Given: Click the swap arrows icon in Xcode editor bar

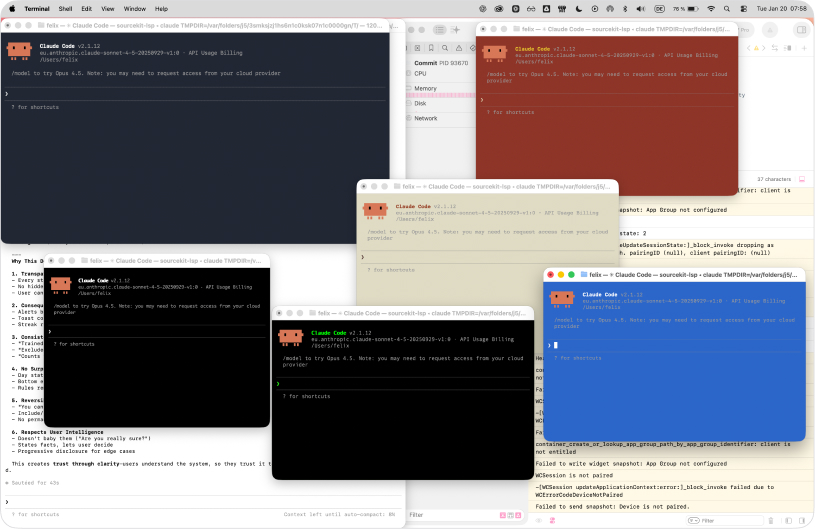Looking at the screenshot, I should [775, 48].
